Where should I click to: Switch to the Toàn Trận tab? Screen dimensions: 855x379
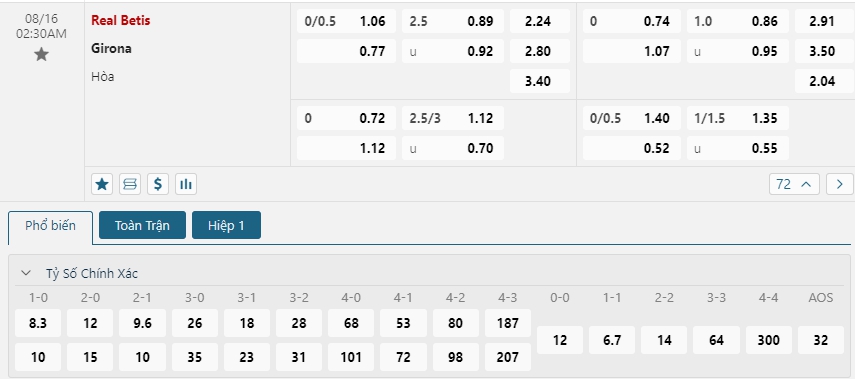pos(142,225)
